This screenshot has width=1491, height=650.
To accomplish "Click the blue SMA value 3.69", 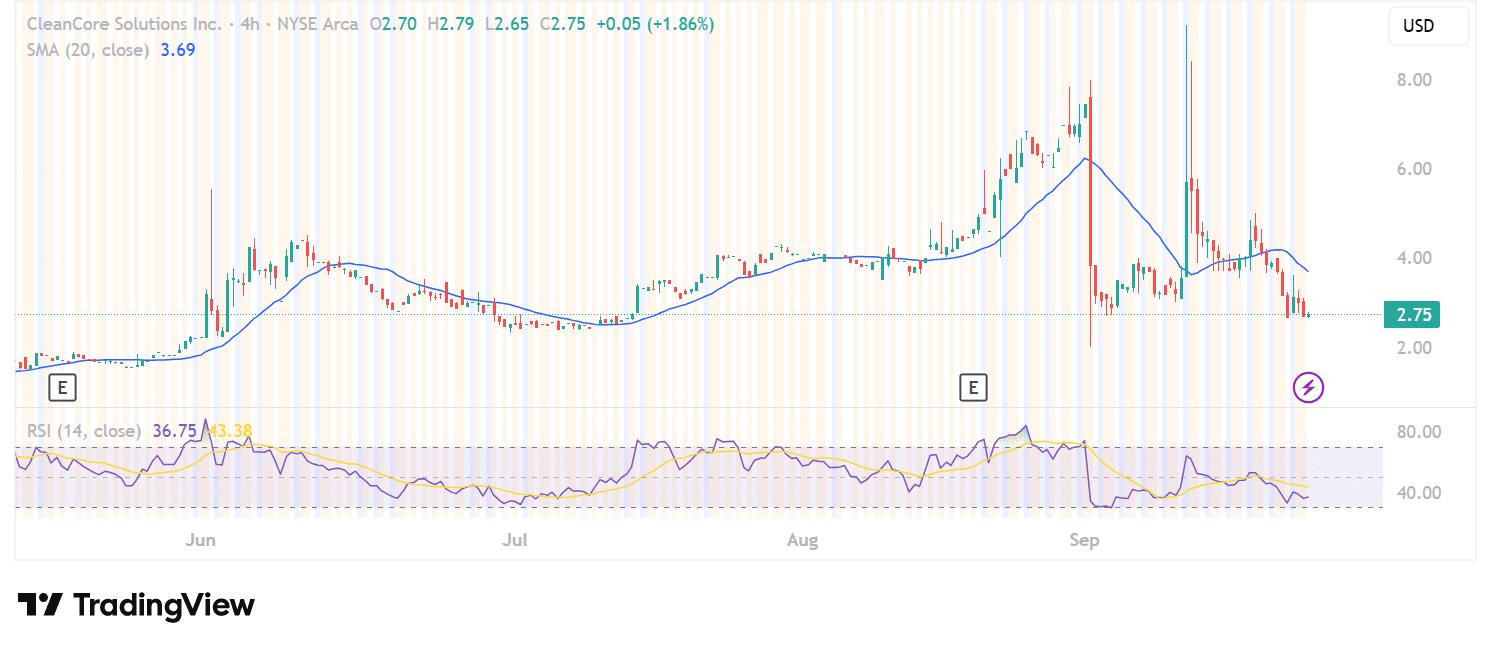I will (178, 49).
